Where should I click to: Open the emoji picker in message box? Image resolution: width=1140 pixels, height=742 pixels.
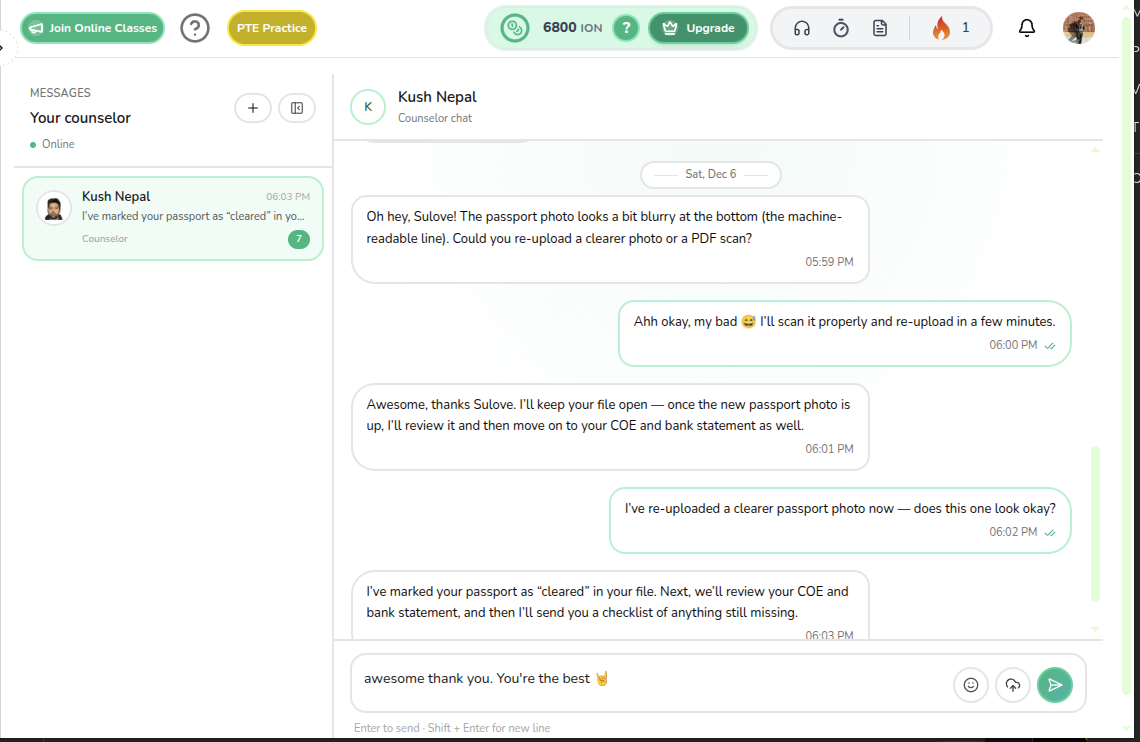pos(970,685)
